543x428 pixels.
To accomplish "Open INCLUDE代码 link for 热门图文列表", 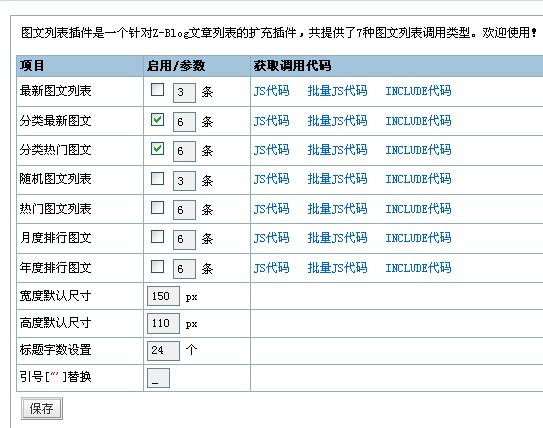I will coord(418,208).
